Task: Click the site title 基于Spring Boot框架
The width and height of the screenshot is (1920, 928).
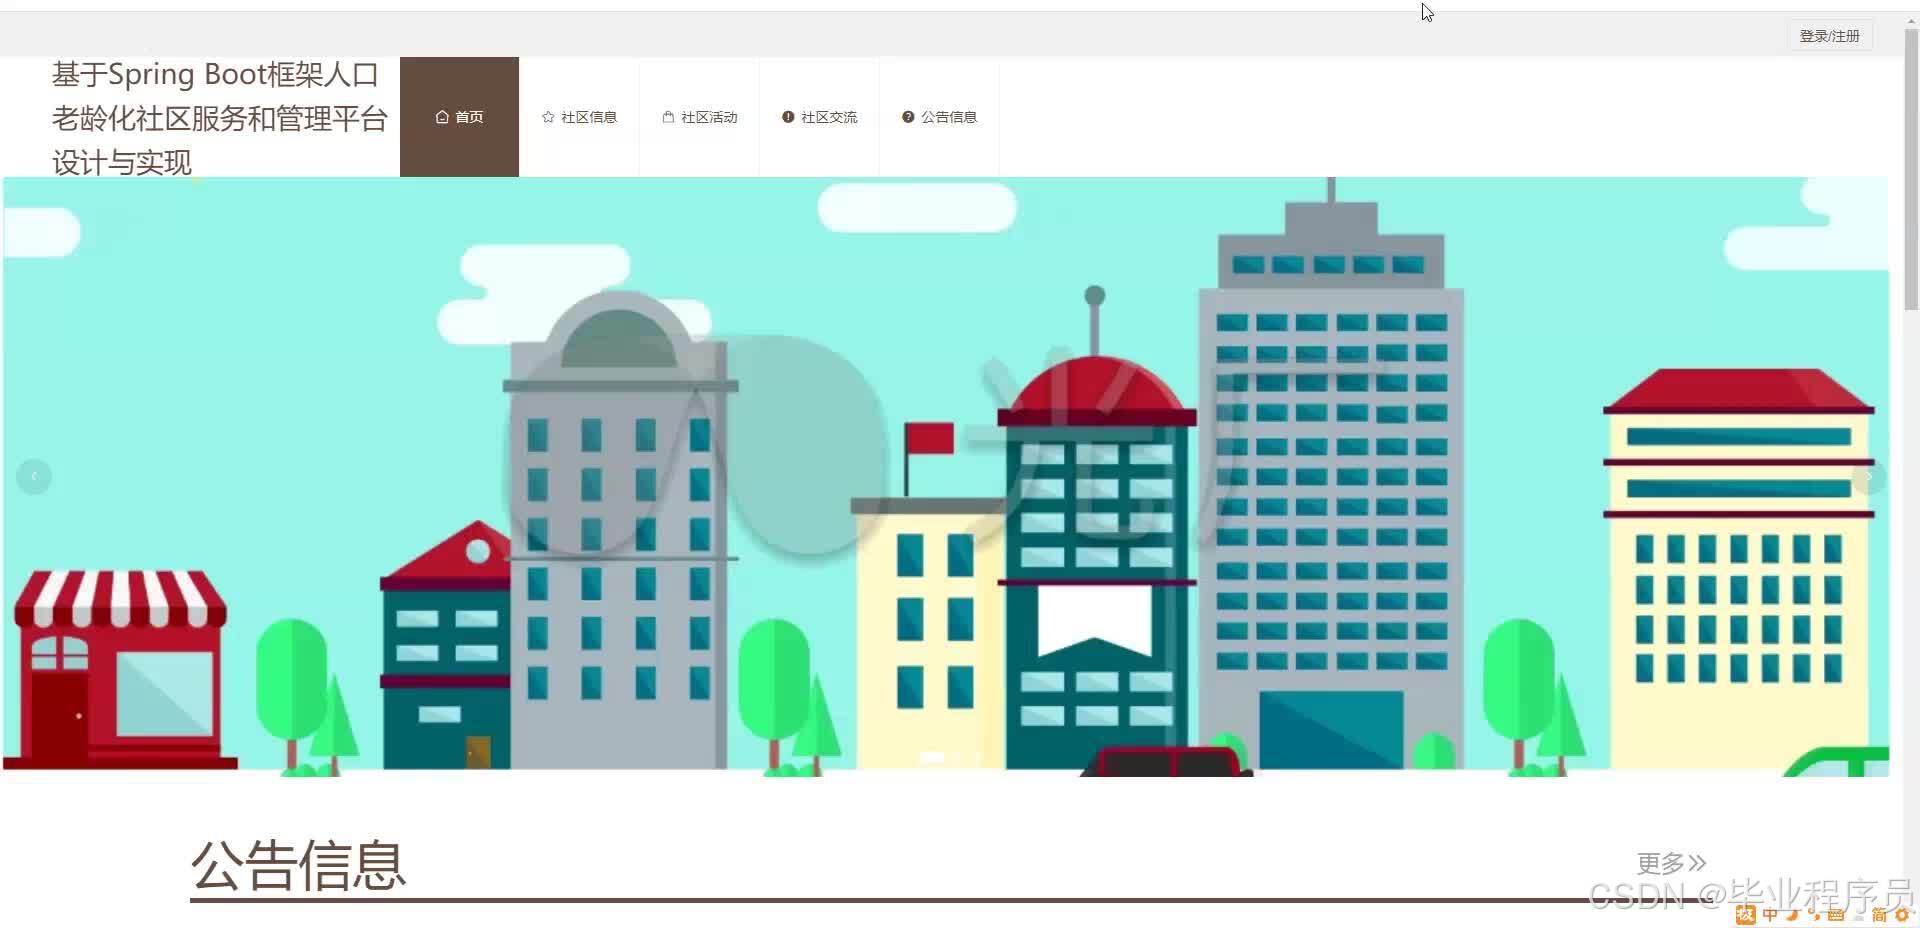Action: pos(220,118)
